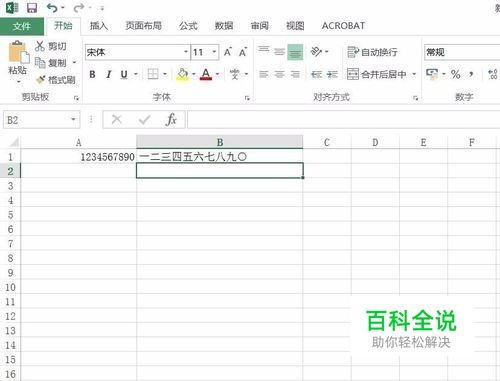
Task: Open the 文件 (File) menu
Action: click(x=22, y=26)
